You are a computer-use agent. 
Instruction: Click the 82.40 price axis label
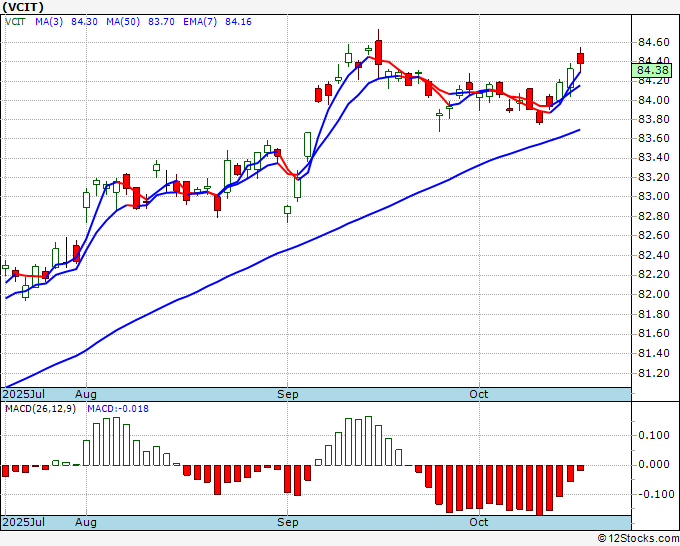[x=654, y=255]
